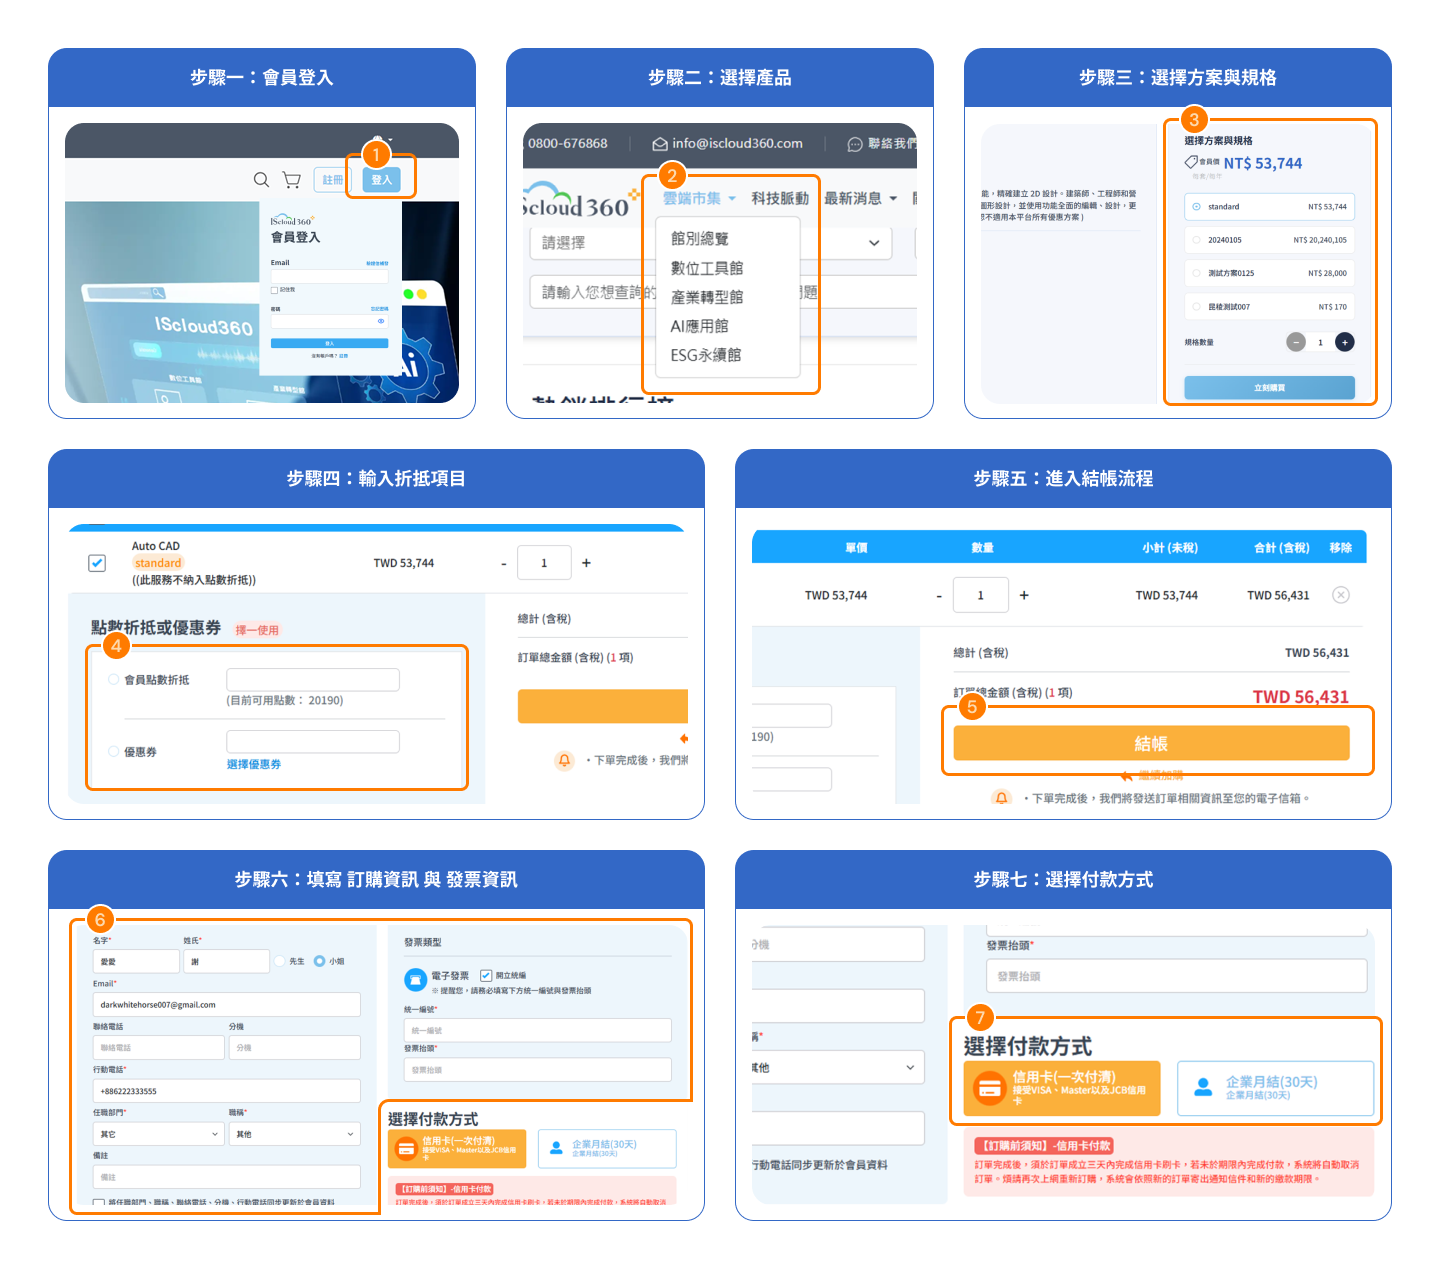
Task: Select 數位工具館 from the 雲端市集 menu
Action: [x=706, y=268]
